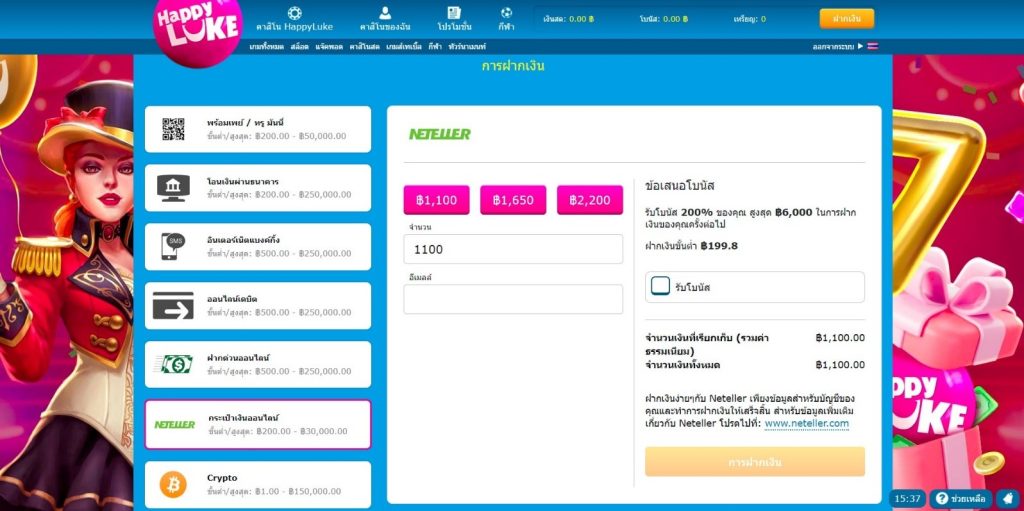Open คาสิโนสด live casino submenu item

click(364, 47)
